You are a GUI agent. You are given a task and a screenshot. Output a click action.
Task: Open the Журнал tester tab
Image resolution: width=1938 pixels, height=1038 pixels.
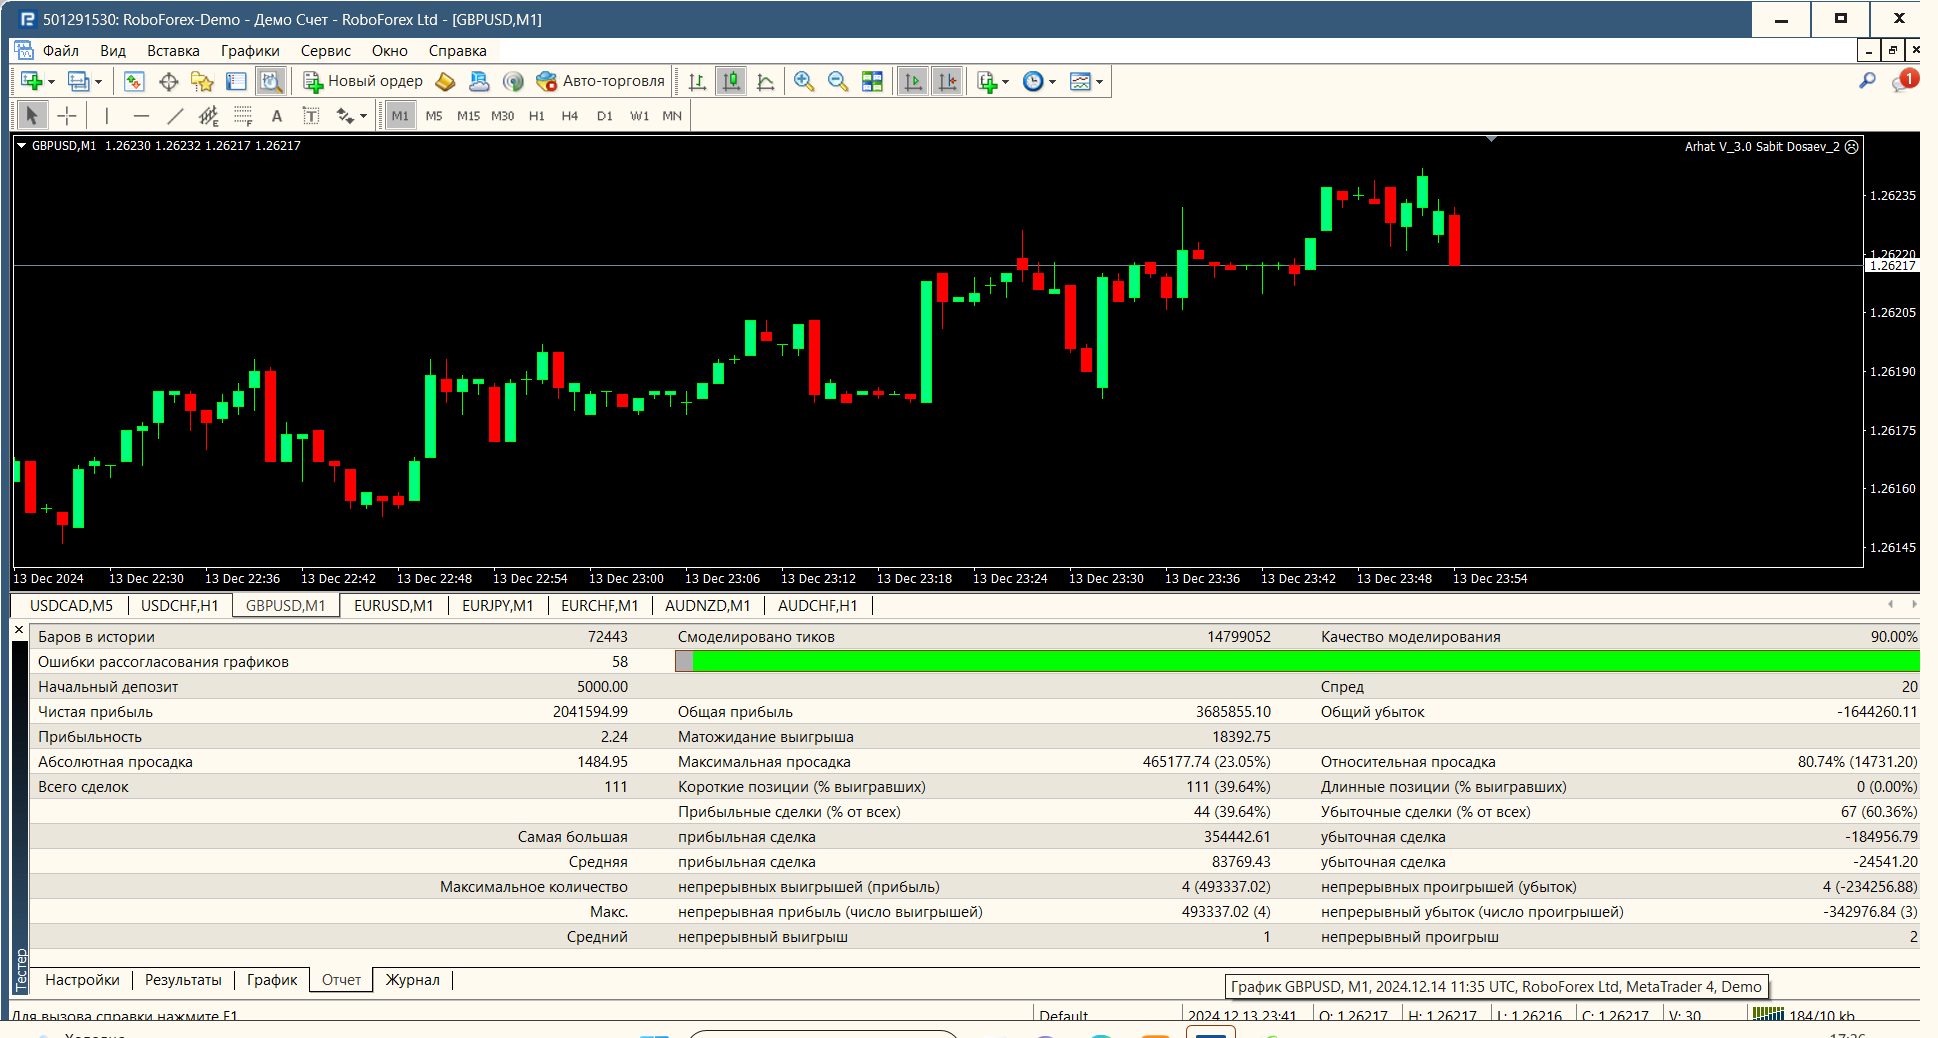(x=413, y=980)
